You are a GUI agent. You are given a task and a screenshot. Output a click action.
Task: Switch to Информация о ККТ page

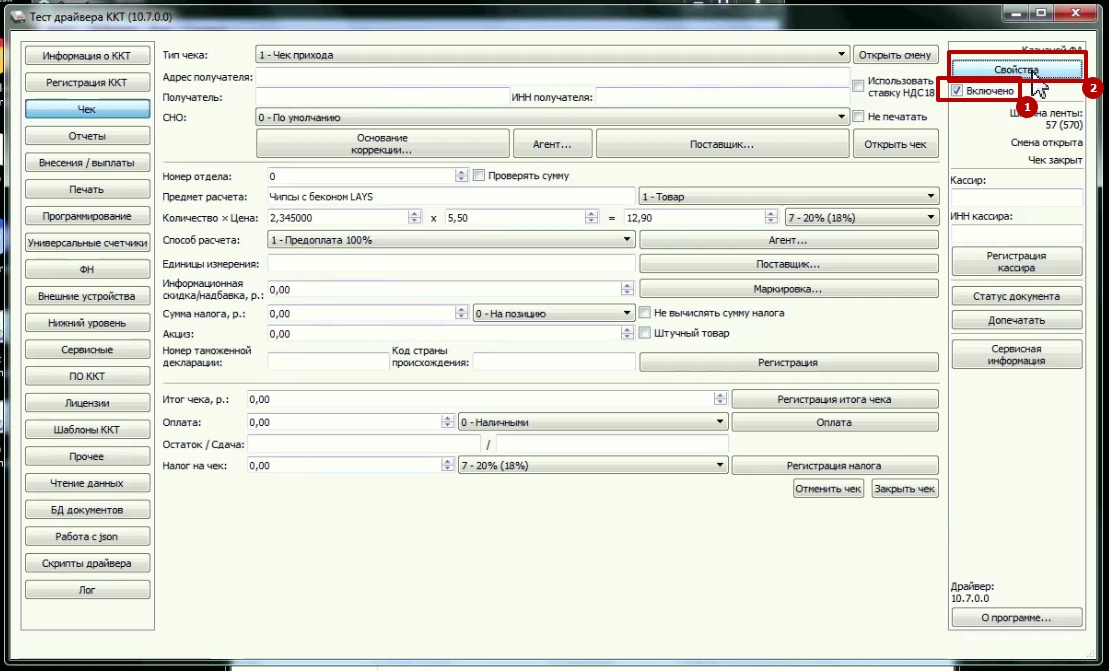[x=87, y=56]
